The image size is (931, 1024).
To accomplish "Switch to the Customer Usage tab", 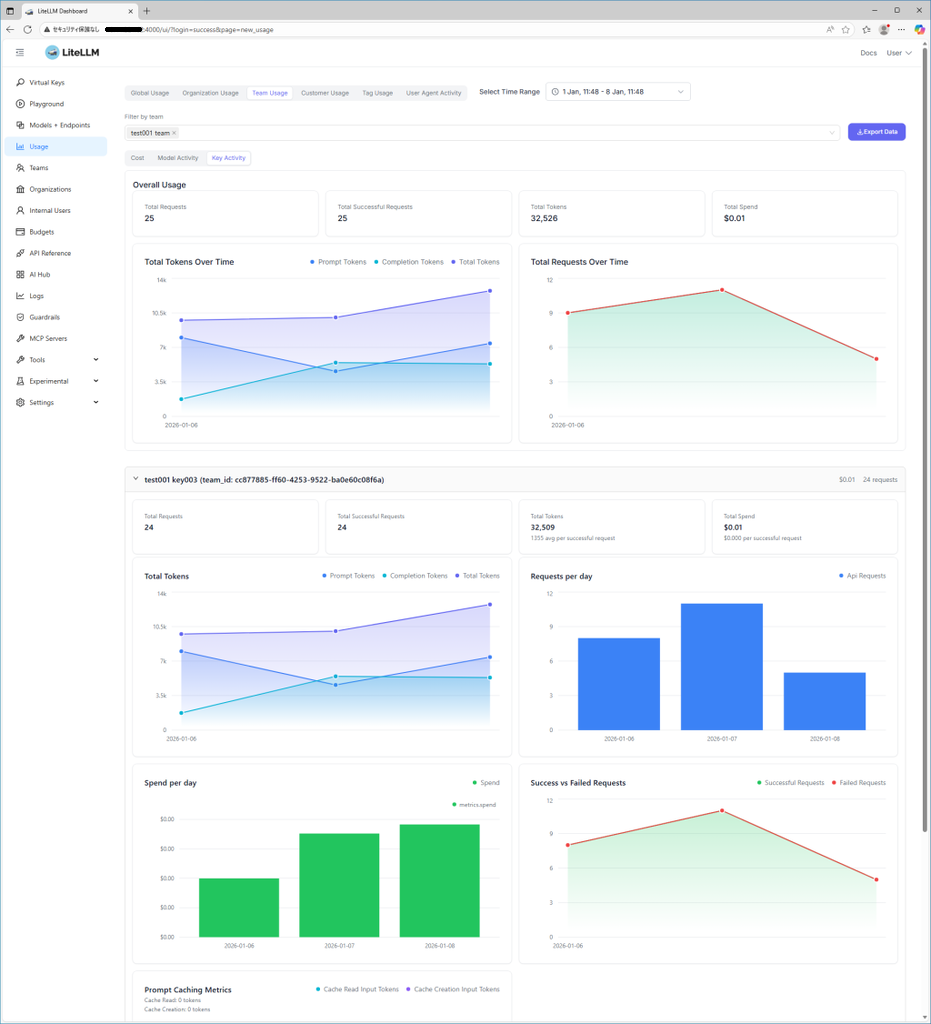I will 325,93.
